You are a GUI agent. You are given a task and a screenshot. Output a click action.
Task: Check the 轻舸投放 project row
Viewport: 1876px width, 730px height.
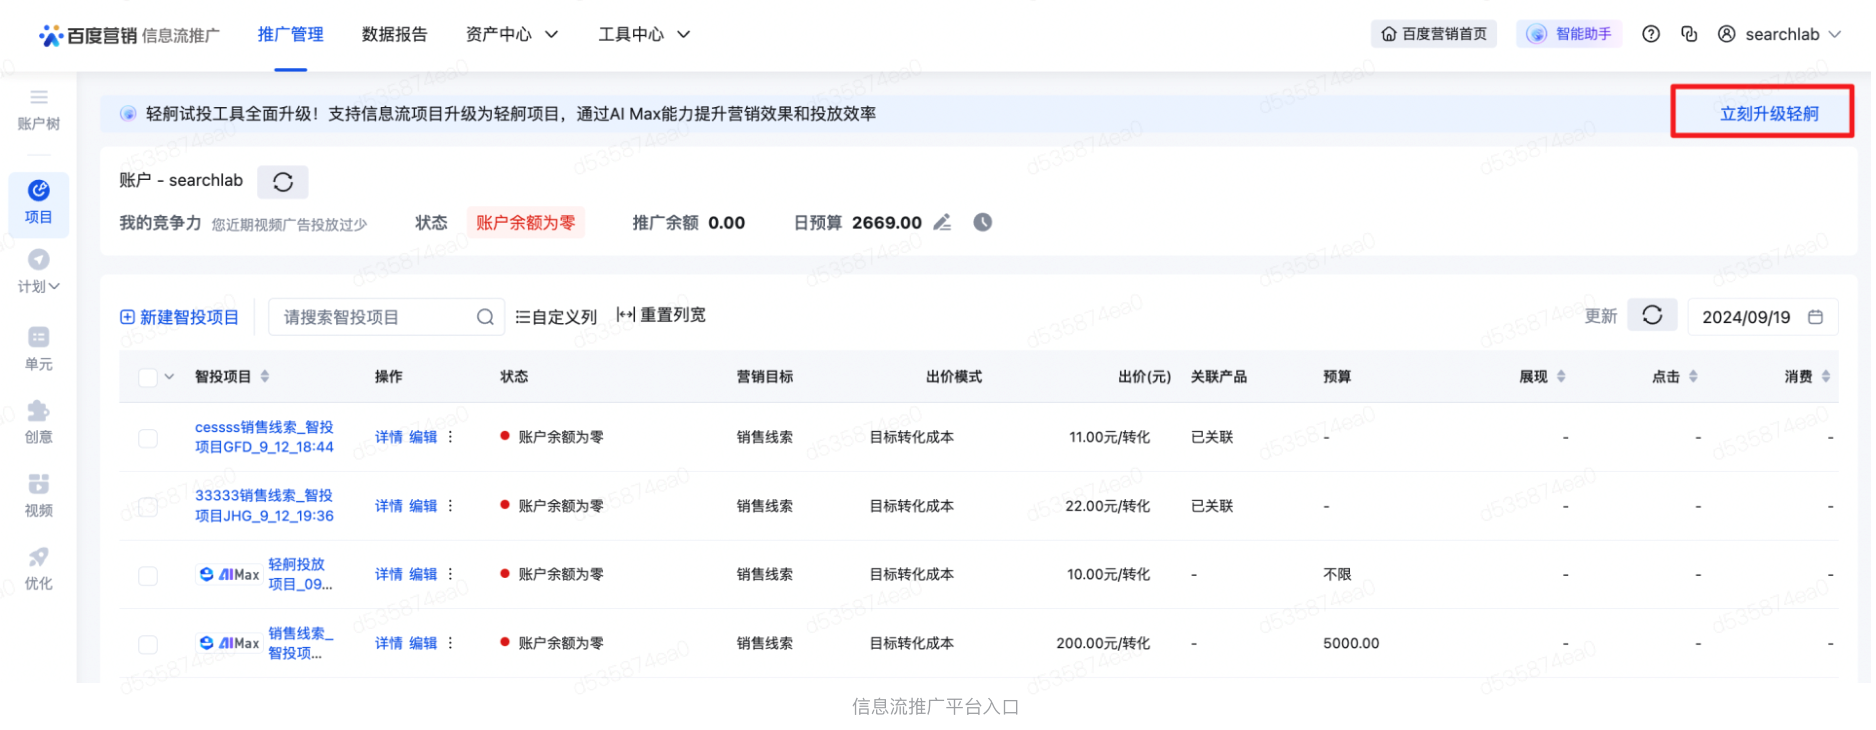coord(148,577)
